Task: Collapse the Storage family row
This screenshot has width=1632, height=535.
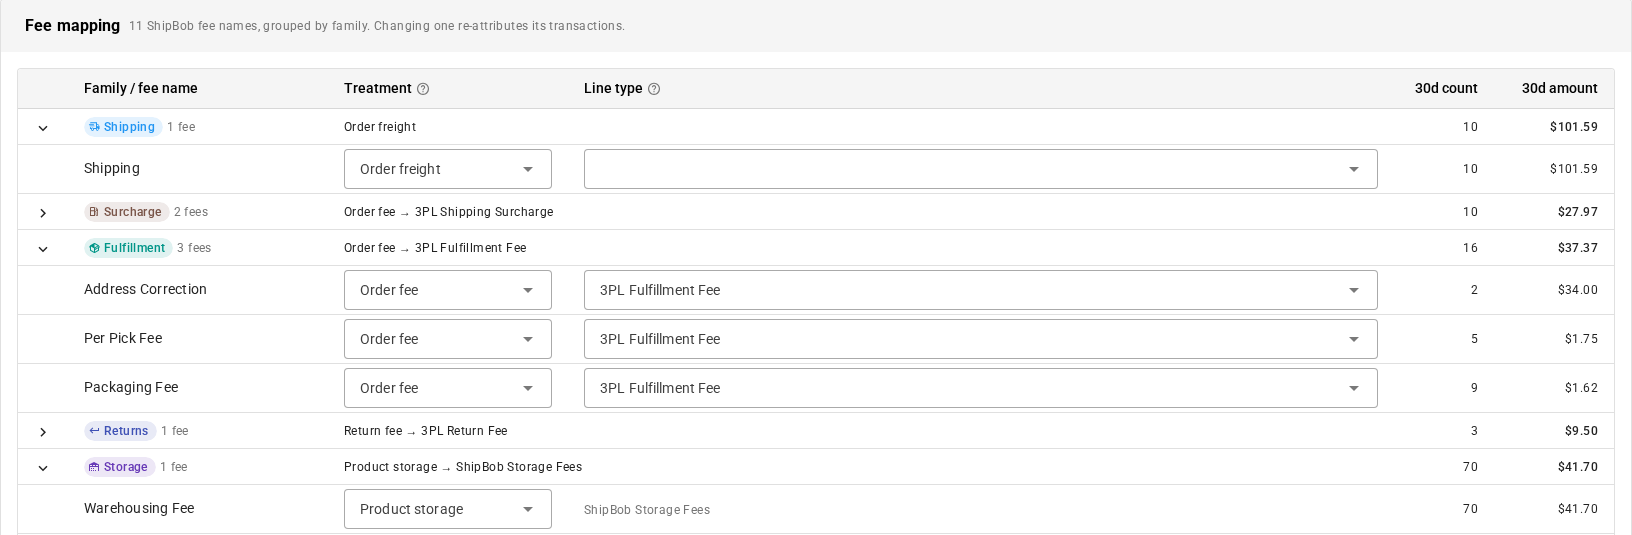Action: tap(43, 468)
